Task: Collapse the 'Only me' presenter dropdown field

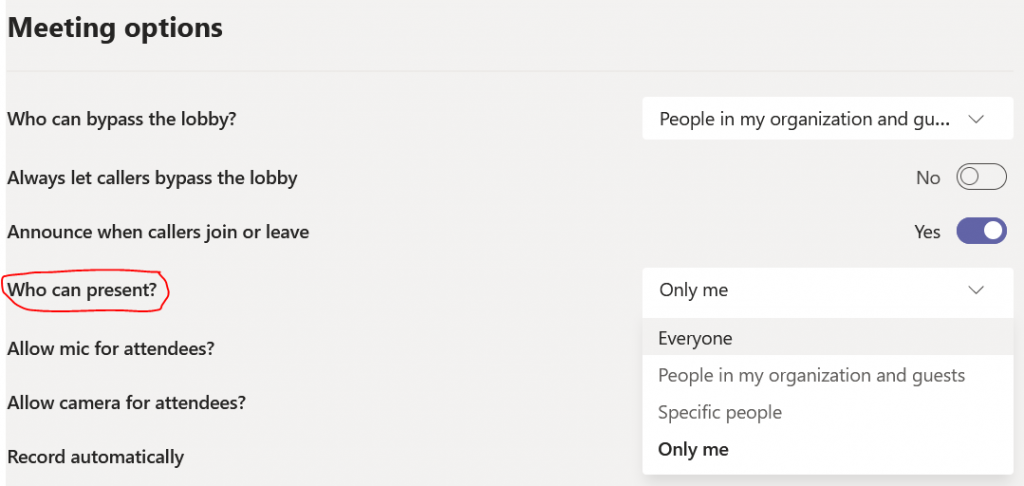Action: click(x=820, y=290)
